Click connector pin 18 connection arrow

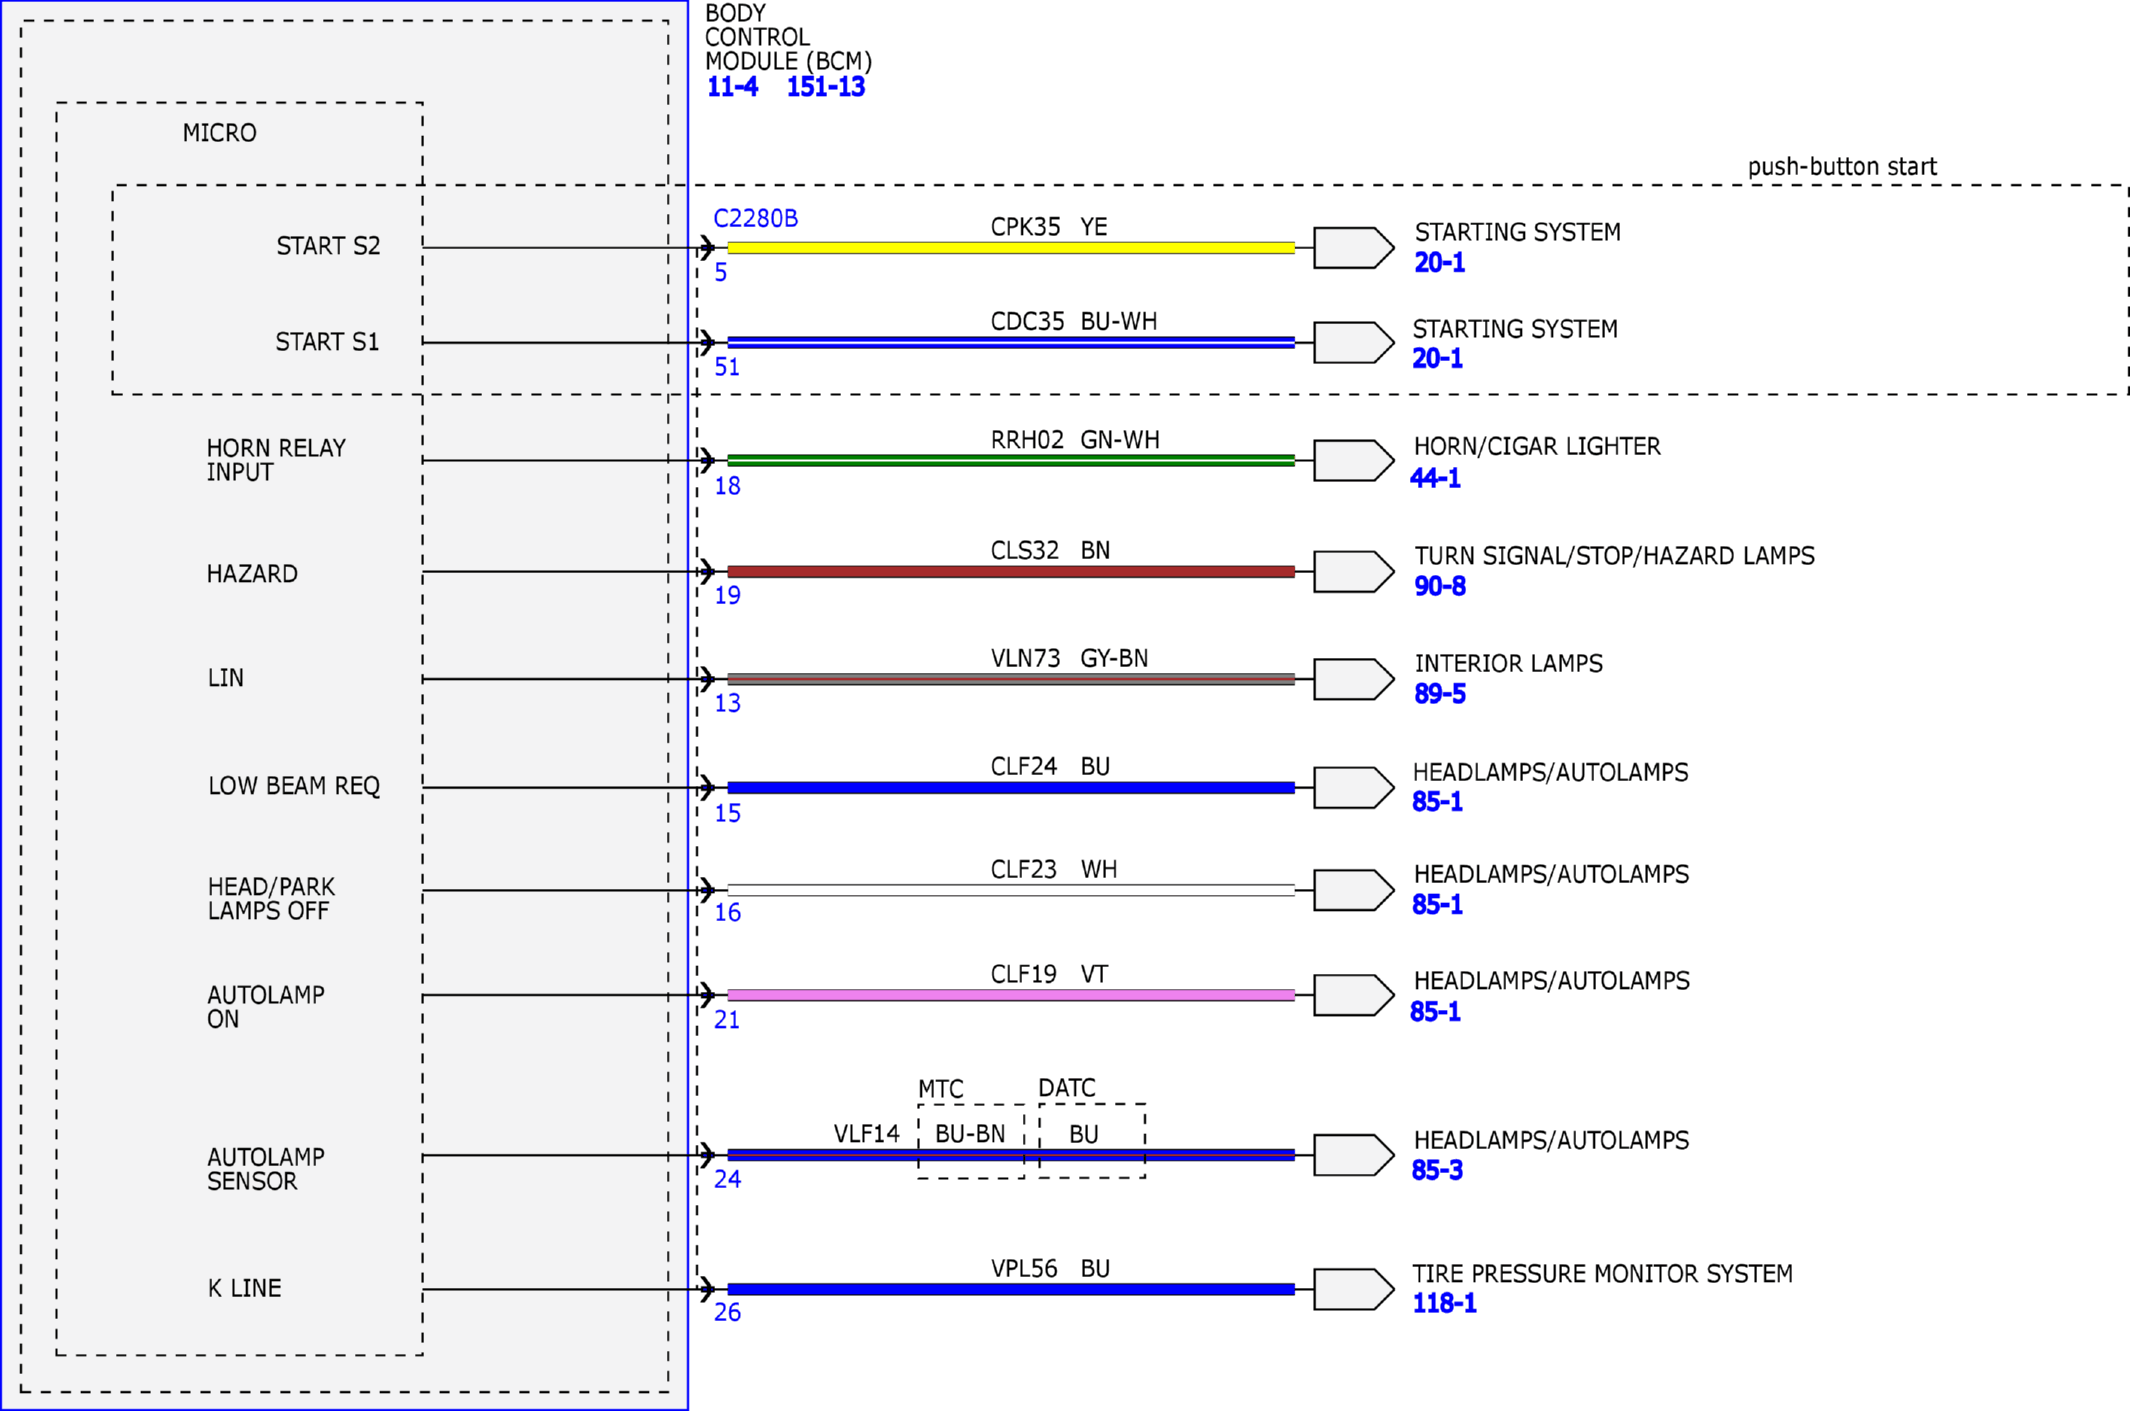[707, 460]
